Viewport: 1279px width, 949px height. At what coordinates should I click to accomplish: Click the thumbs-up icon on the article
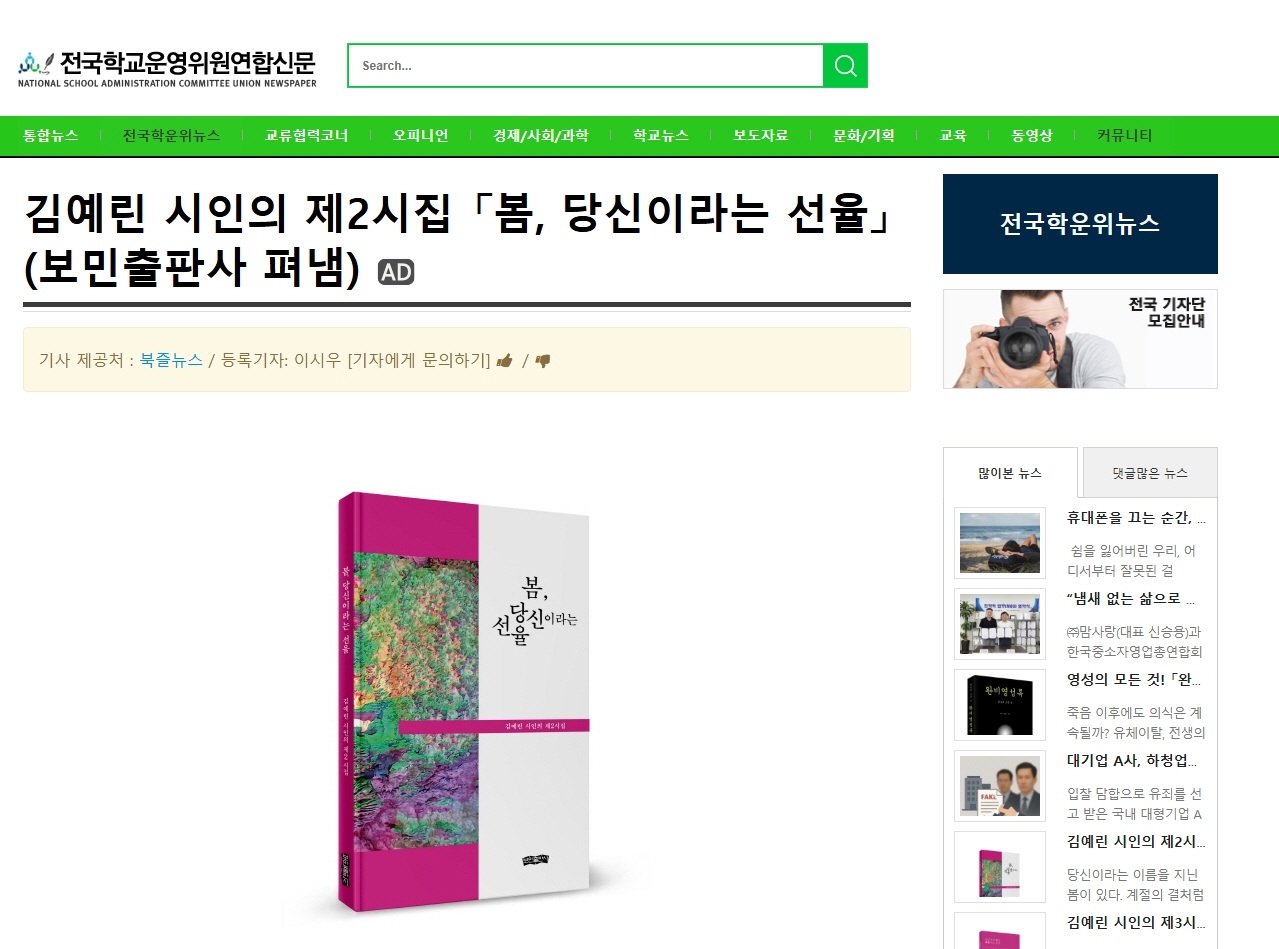pyautogui.click(x=505, y=361)
